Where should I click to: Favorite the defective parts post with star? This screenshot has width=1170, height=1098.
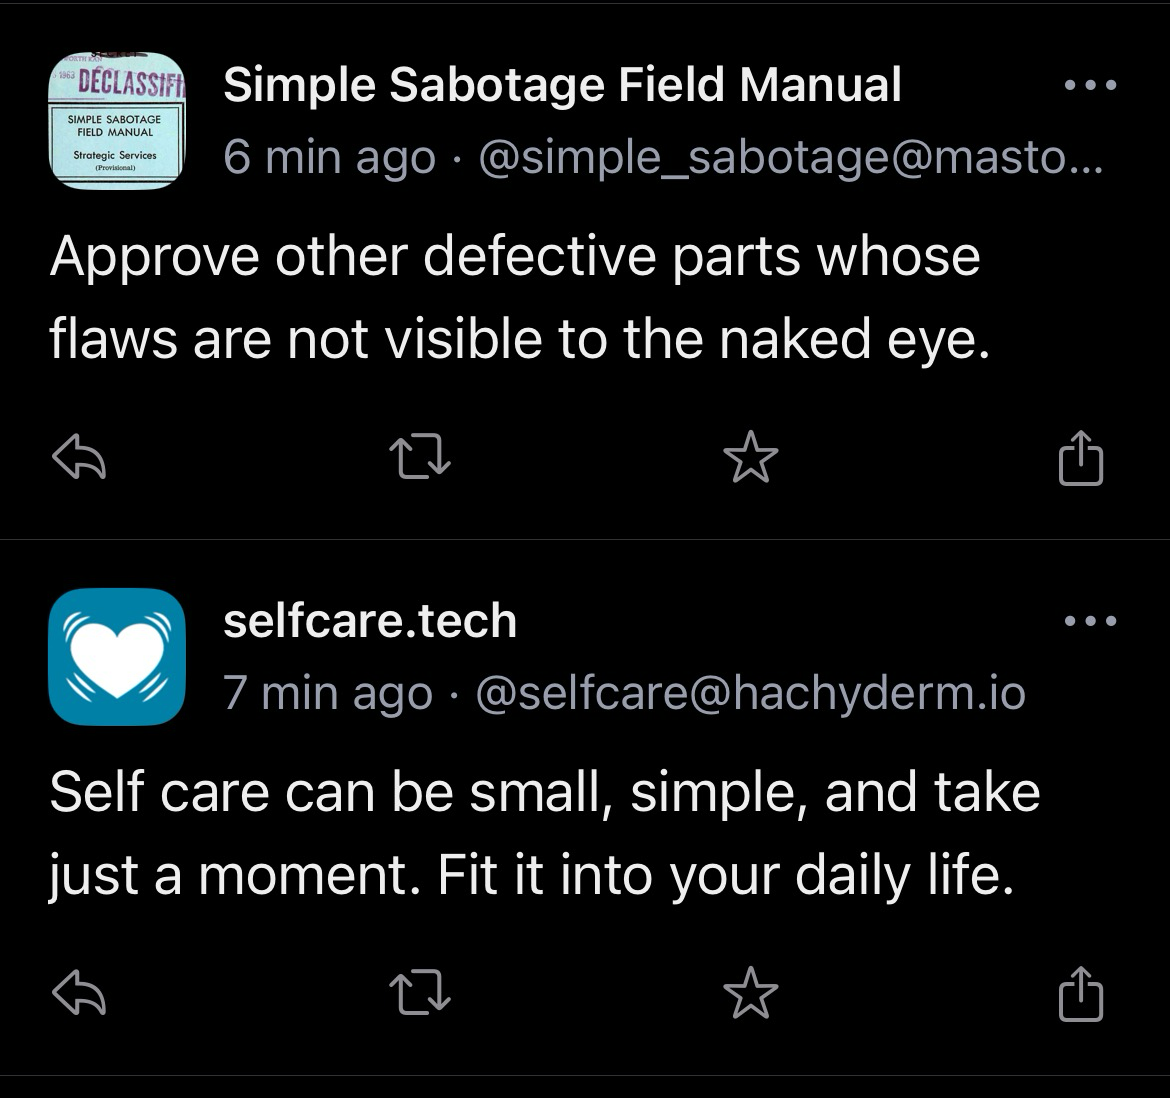click(x=751, y=457)
